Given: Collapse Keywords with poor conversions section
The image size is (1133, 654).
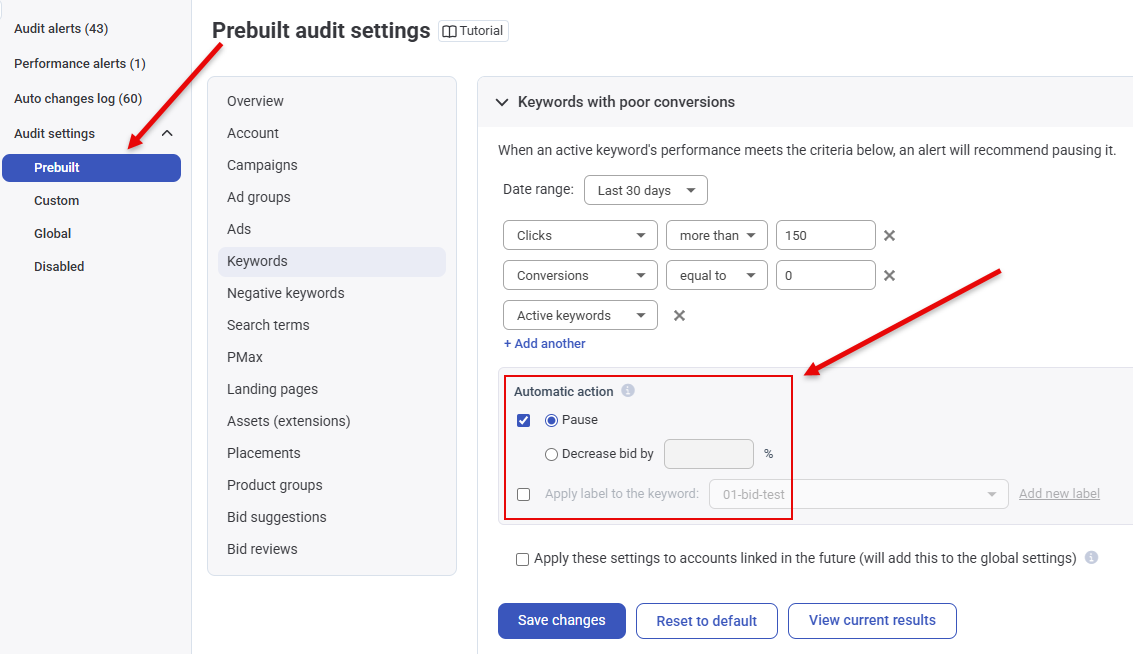Looking at the screenshot, I should [x=501, y=102].
